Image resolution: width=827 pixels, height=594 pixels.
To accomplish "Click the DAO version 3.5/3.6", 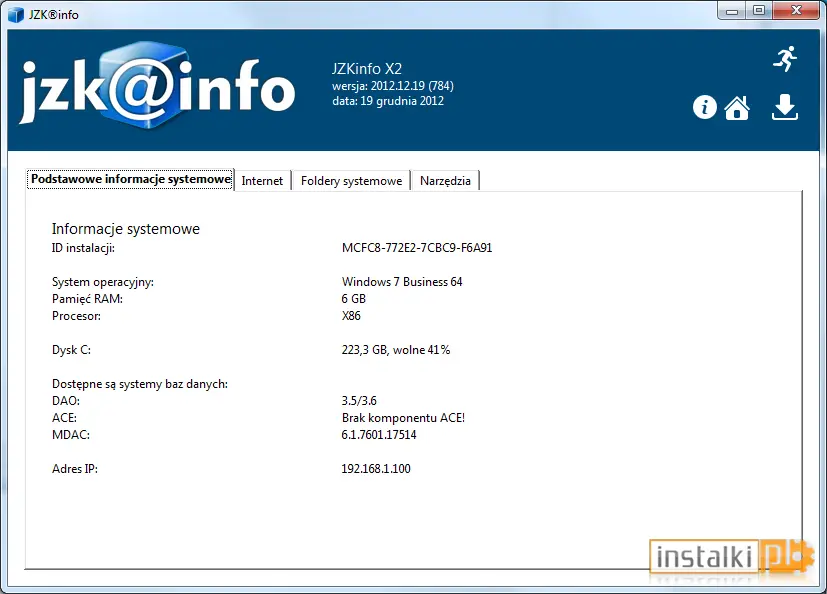I will [x=359, y=401].
